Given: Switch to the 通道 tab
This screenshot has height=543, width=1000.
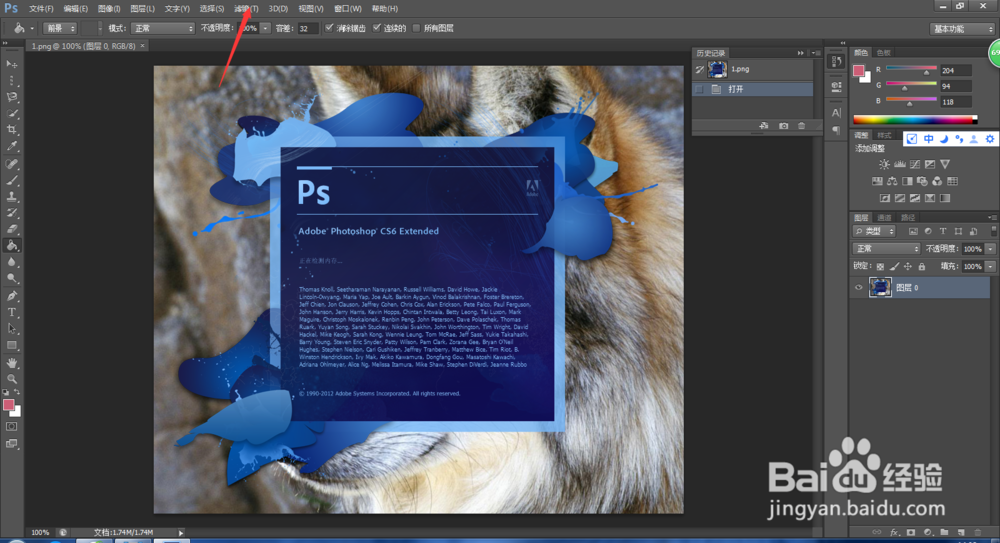Looking at the screenshot, I should click(x=884, y=218).
